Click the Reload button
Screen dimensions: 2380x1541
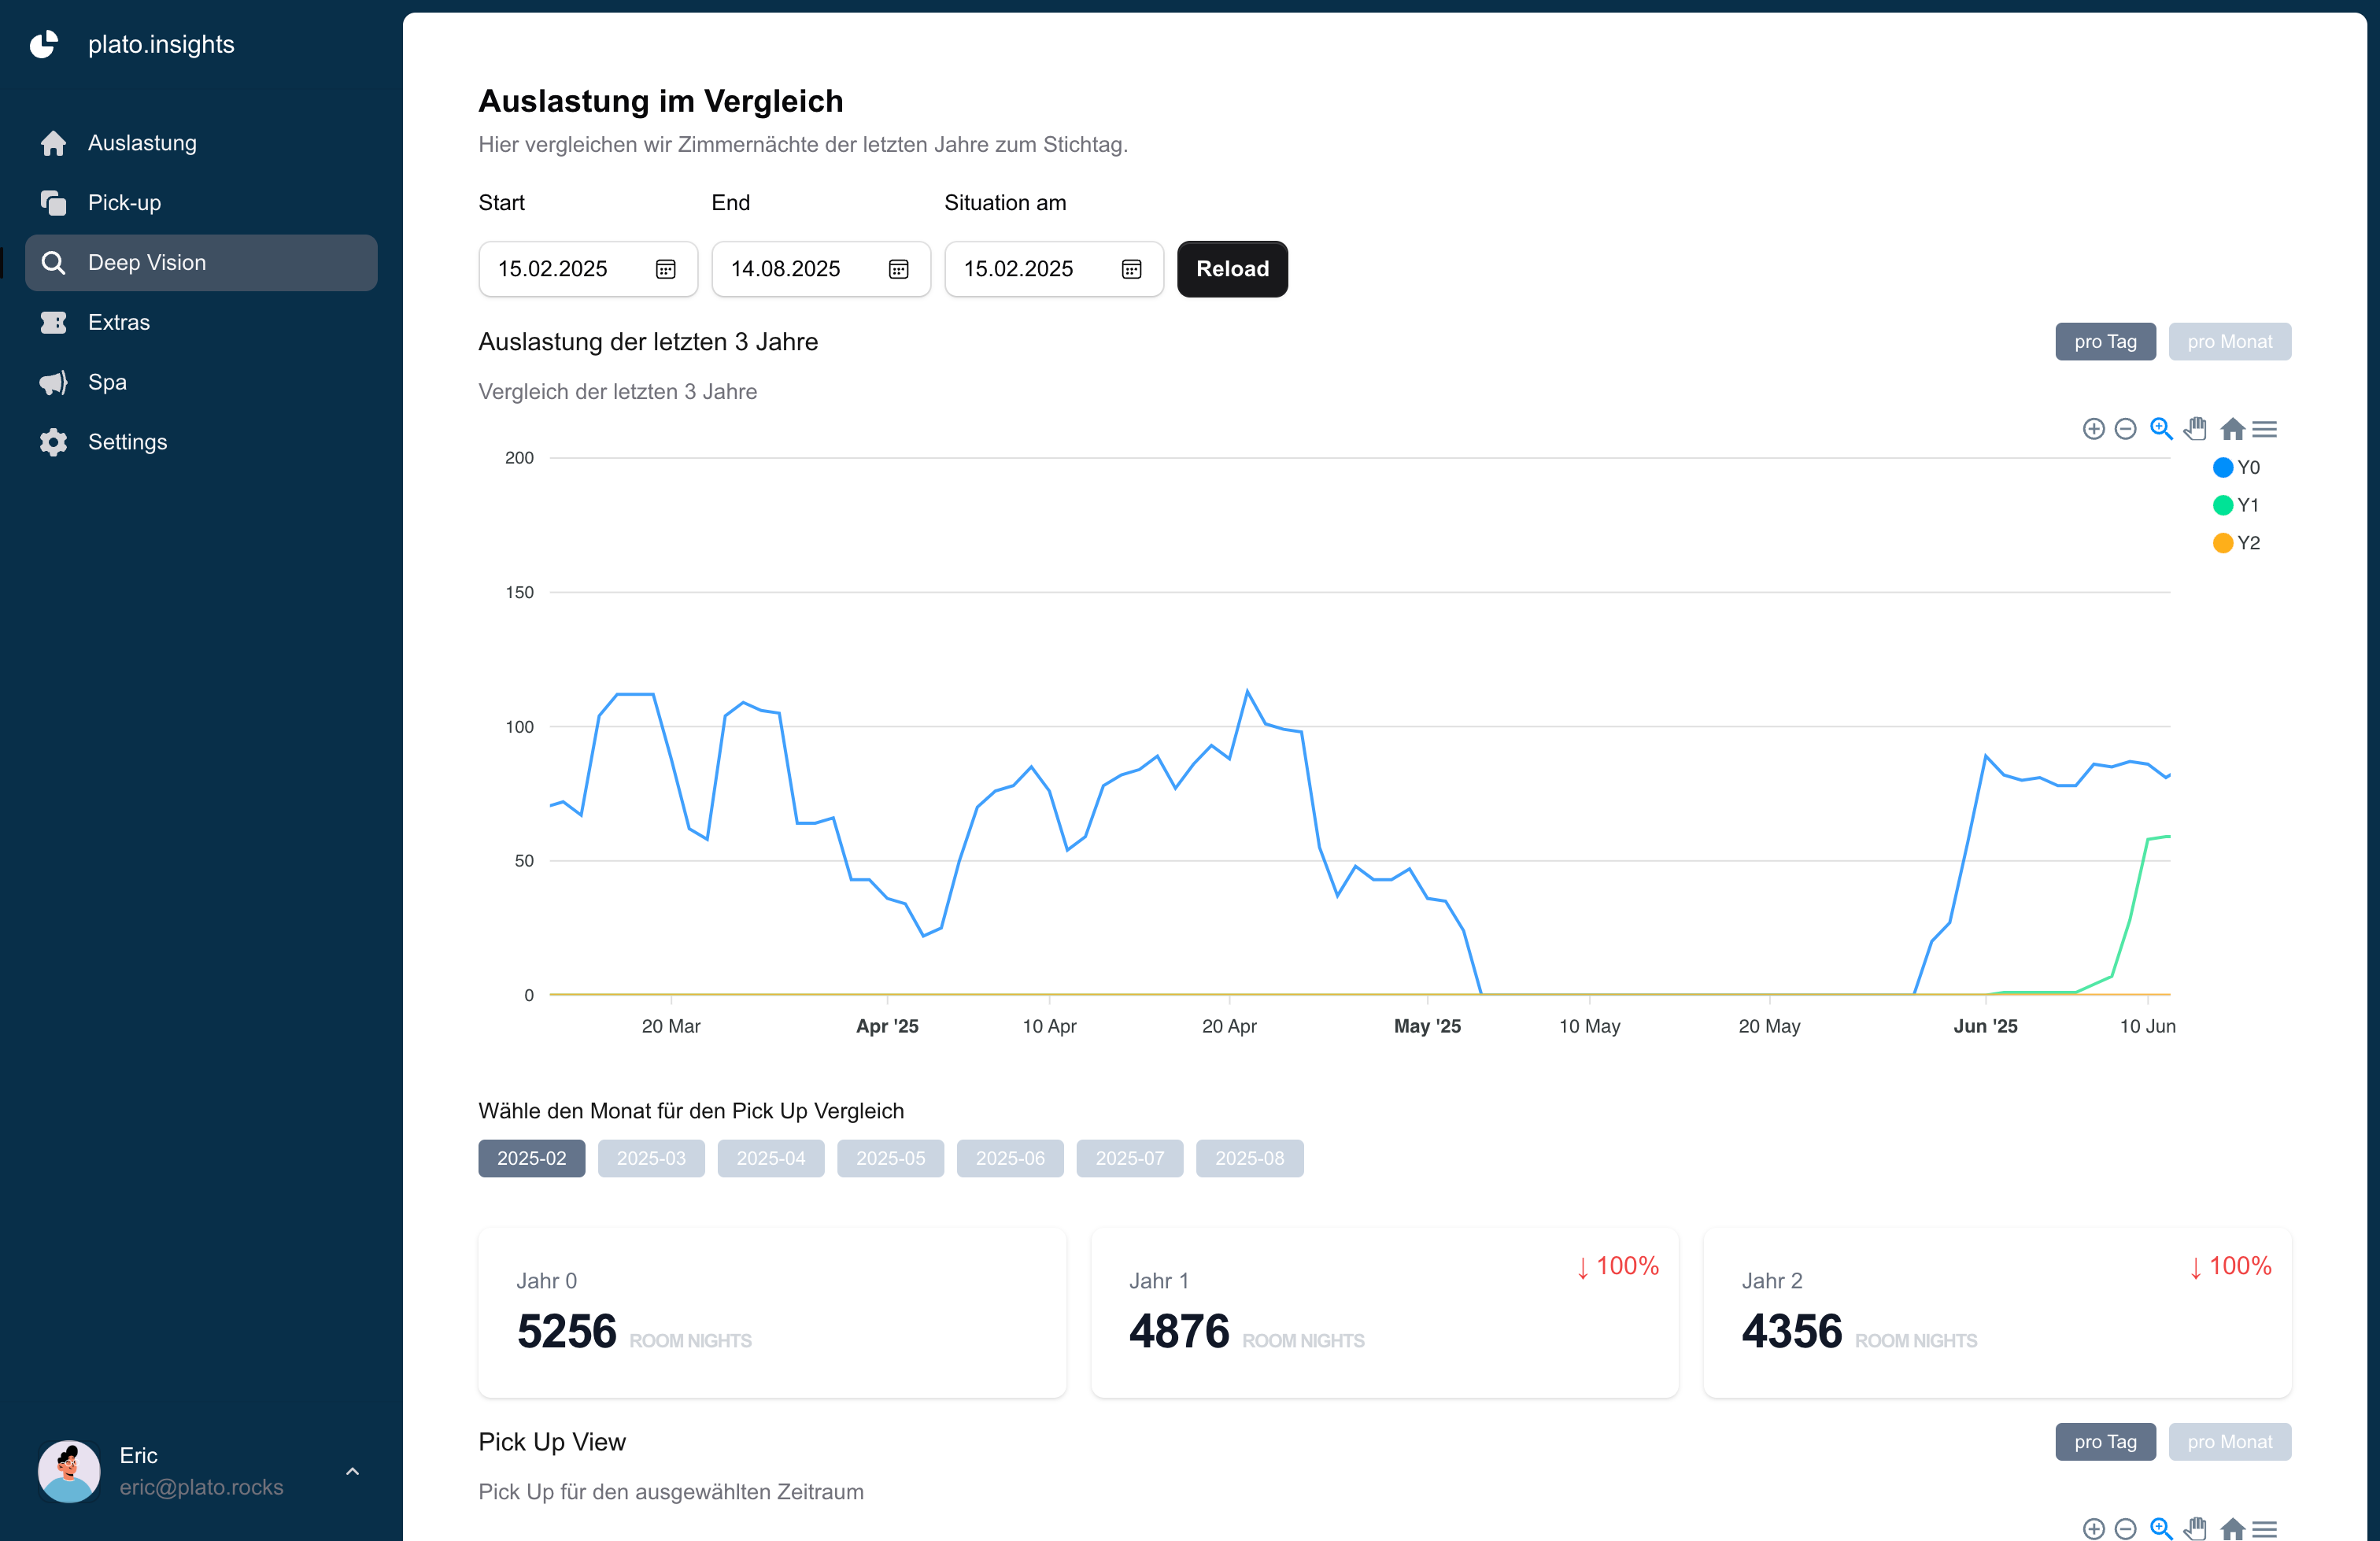tap(1232, 269)
